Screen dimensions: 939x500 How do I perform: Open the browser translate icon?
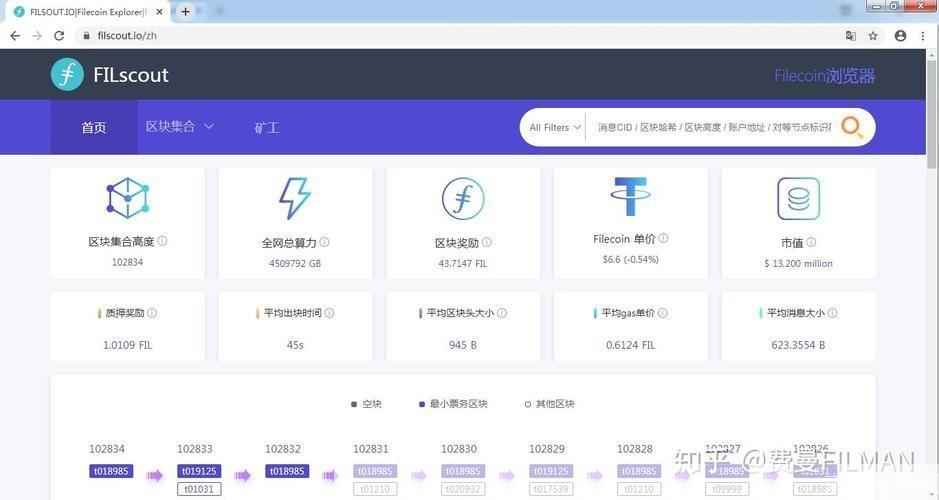pyautogui.click(x=850, y=36)
